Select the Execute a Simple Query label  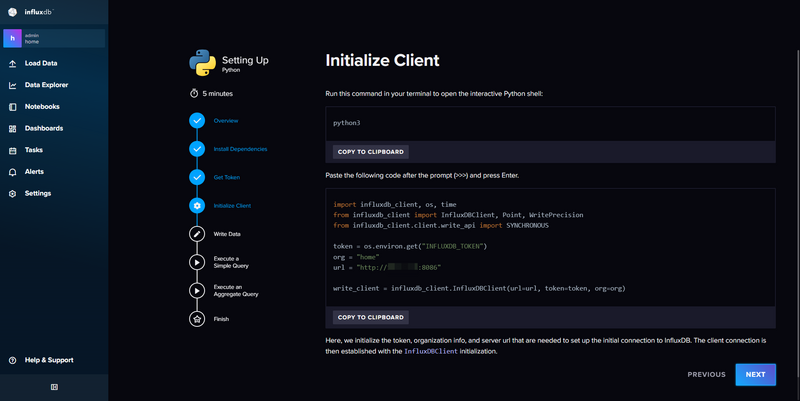pos(231,262)
